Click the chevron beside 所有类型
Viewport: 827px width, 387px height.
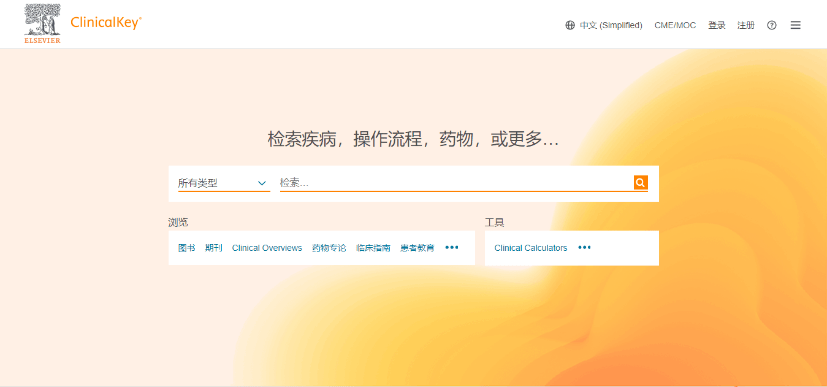262,183
